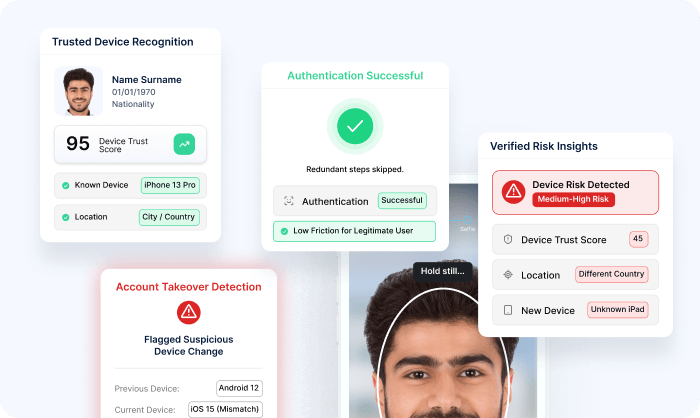The image size is (700, 418).
Task: Click the Android 12 previous device tag
Action: [x=239, y=388]
